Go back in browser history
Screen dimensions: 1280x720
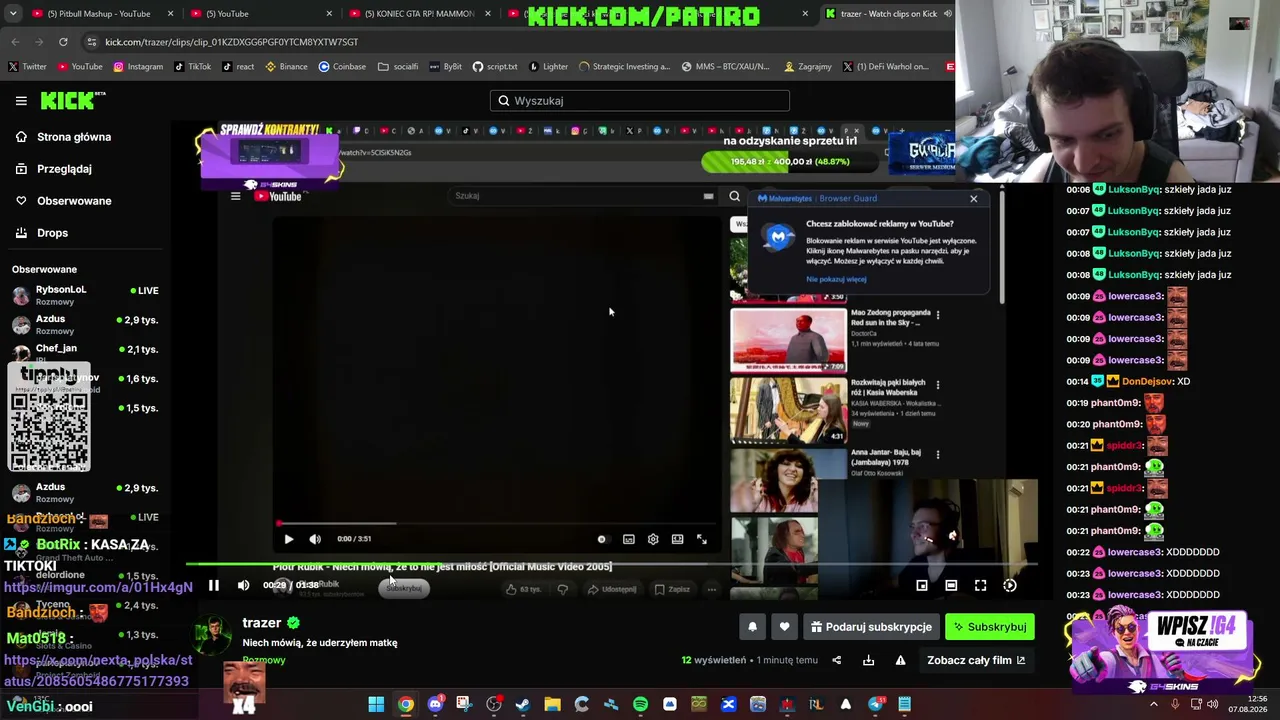coord(15,42)
